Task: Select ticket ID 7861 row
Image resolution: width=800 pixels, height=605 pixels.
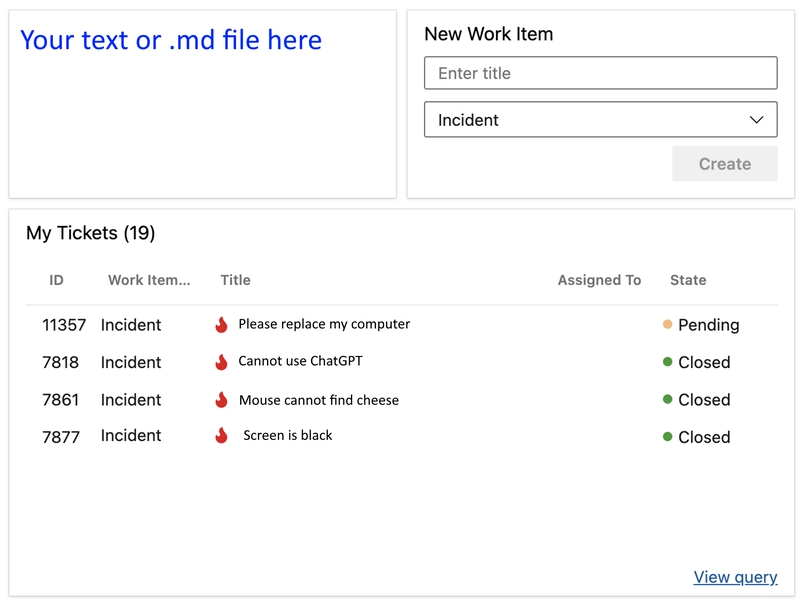Action: coord(60,400)
